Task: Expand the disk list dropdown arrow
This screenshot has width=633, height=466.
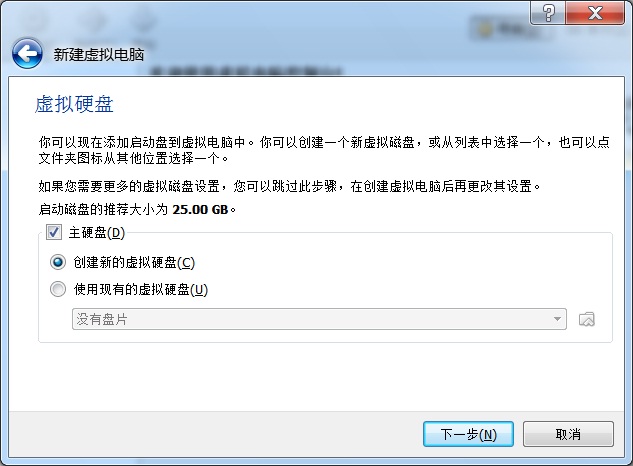Action: tap(557, 319)
